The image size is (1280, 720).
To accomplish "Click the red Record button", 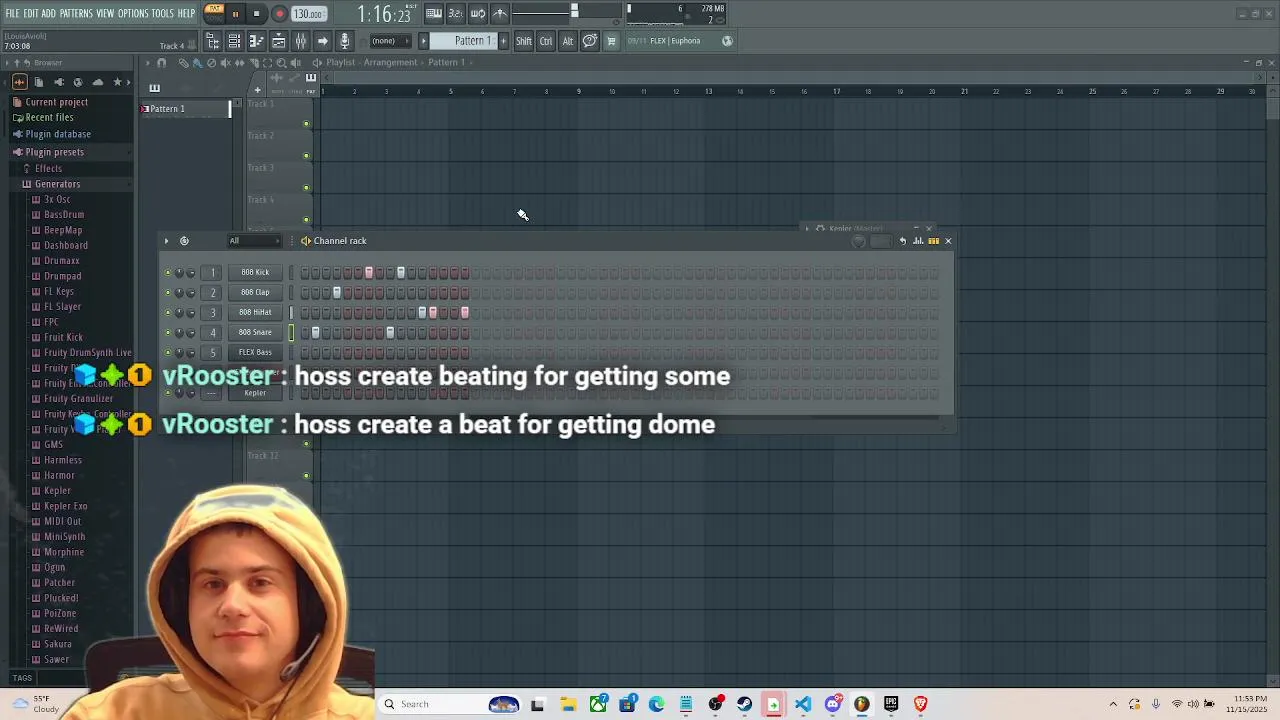I will click(x=279, y=14).
